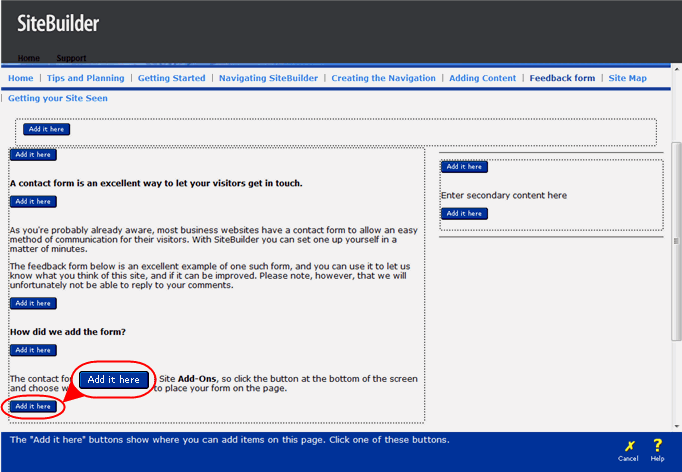Open the Home navigation link
682x472 pixels.
(x=20, y=78)
